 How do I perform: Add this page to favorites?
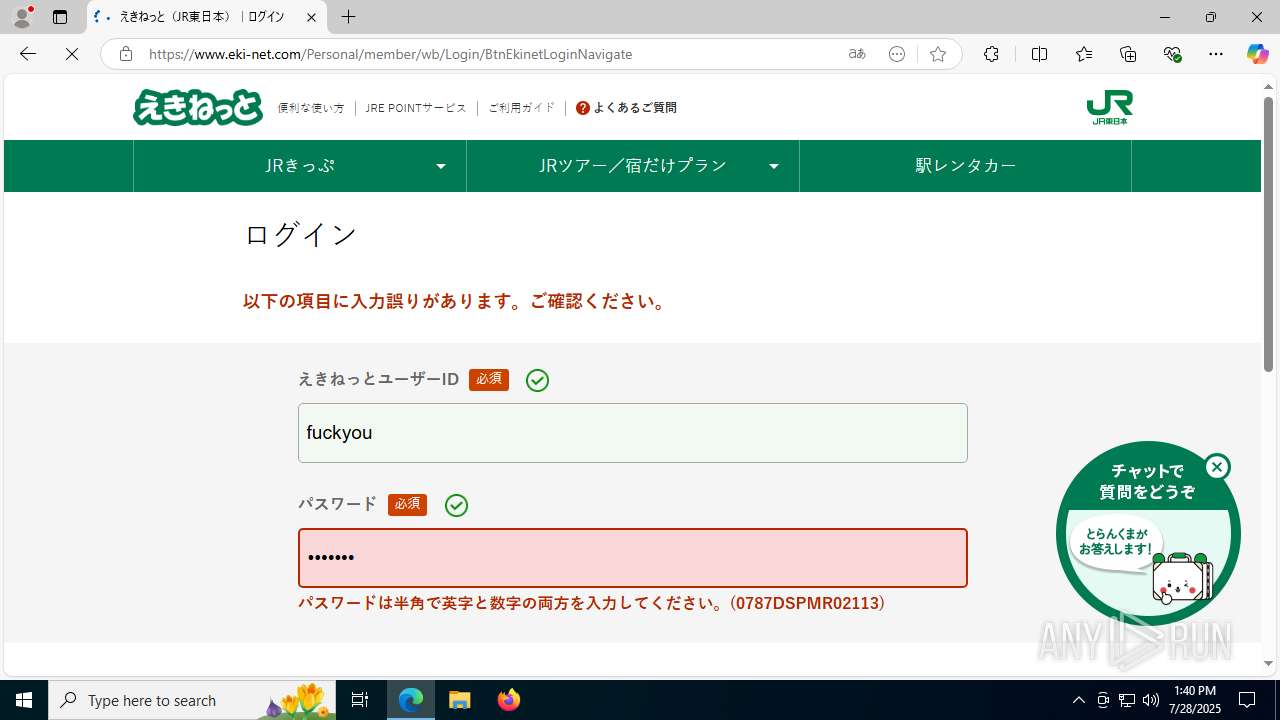point(938,54)
